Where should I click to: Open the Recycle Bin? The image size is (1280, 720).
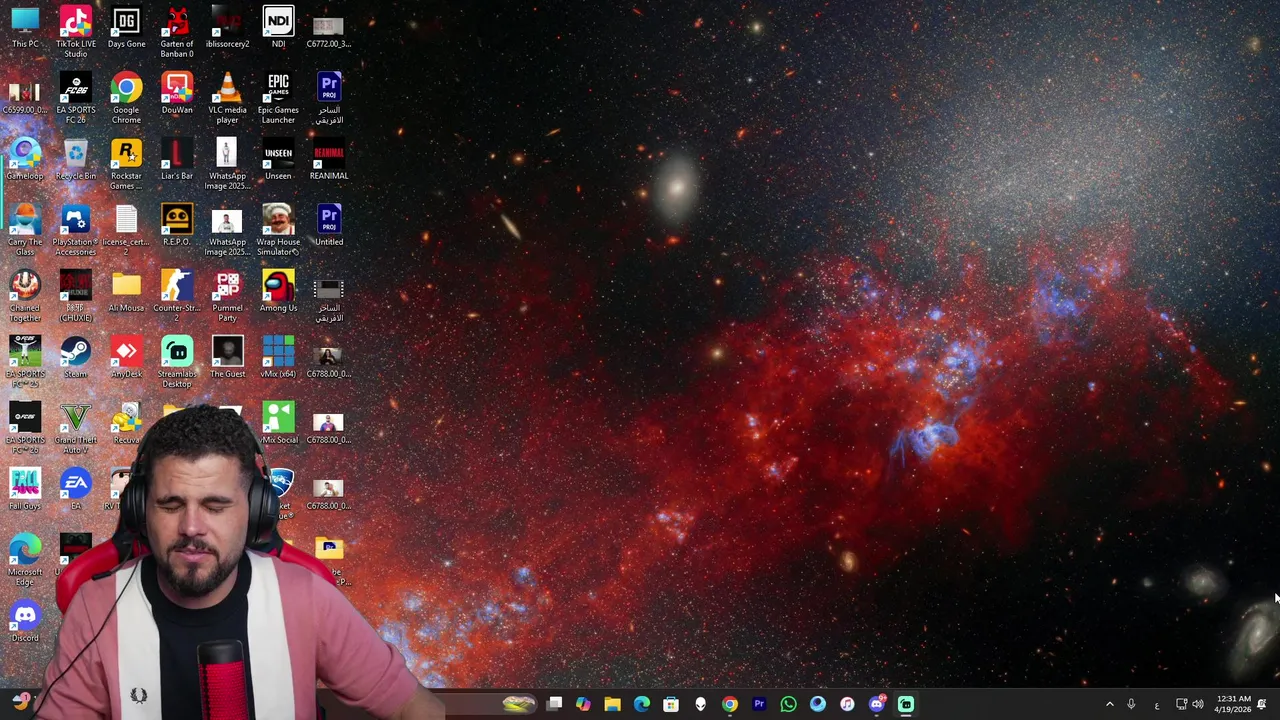[x=76, y=159]
